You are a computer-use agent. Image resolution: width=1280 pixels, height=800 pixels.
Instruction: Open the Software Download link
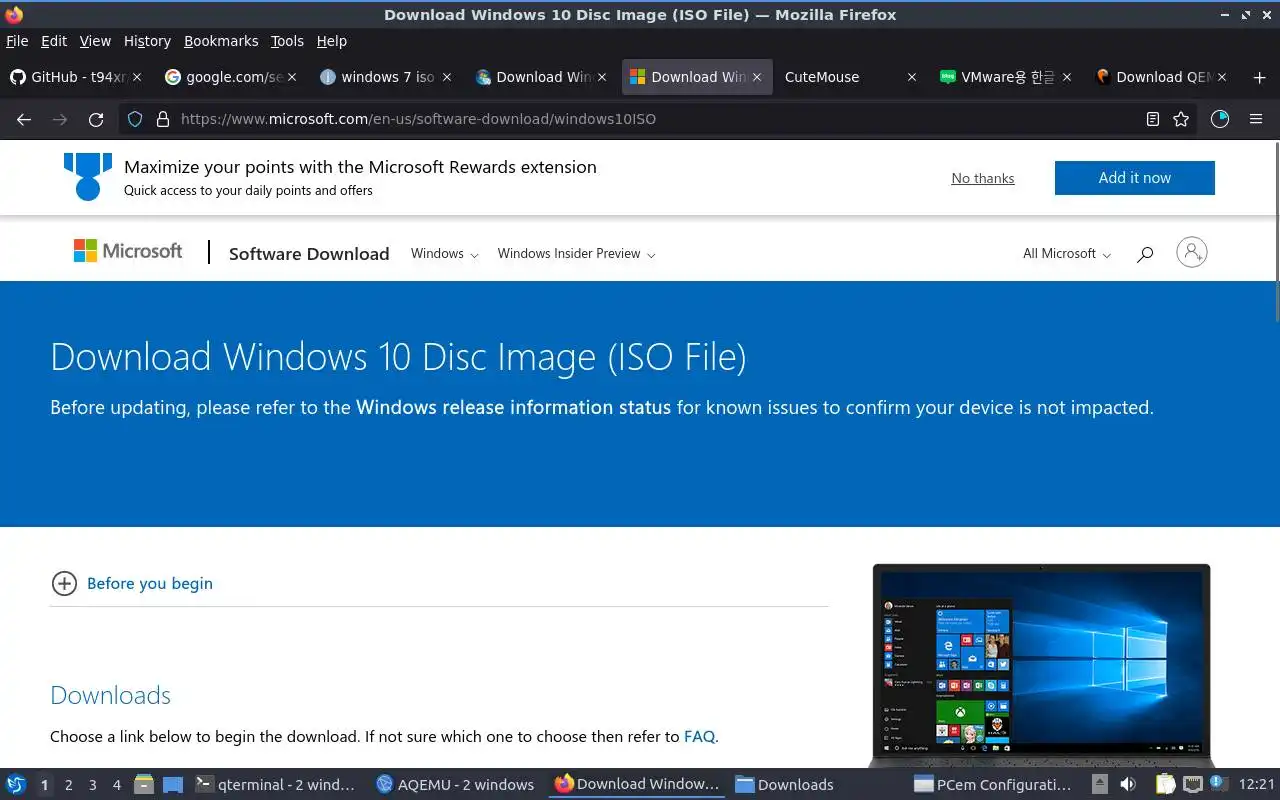pos(309,254)
